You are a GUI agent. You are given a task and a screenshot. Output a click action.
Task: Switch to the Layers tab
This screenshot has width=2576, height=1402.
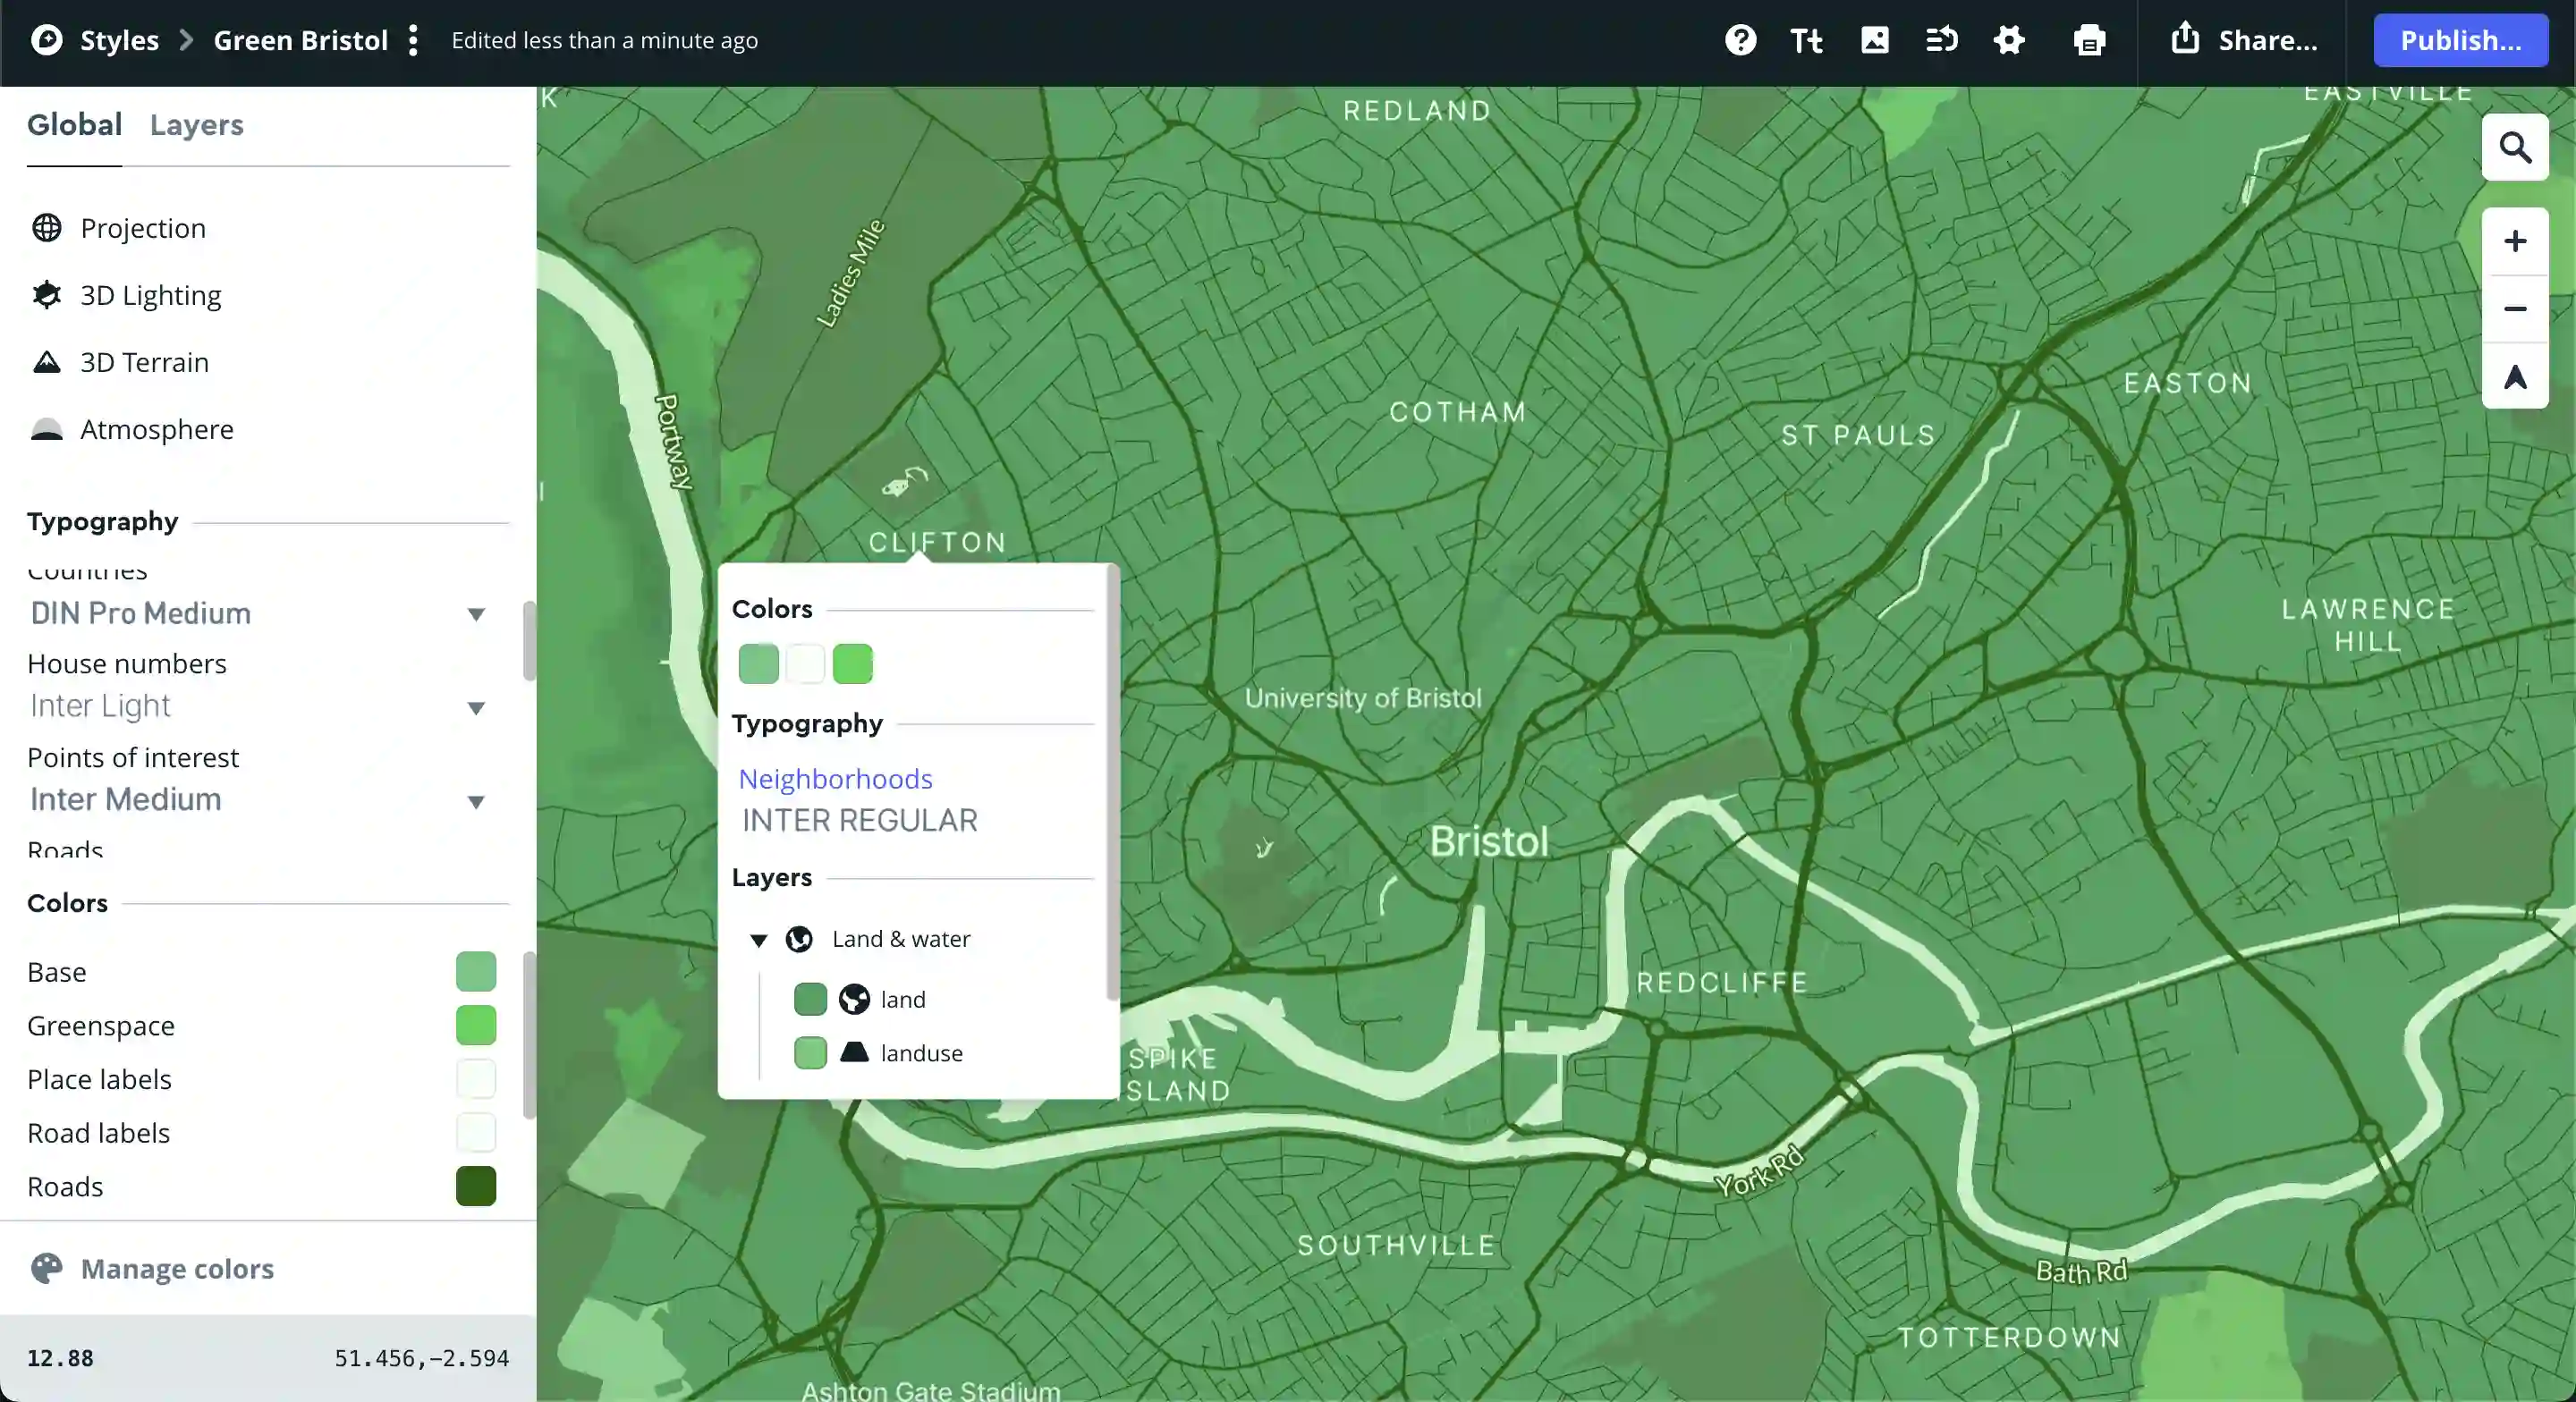click(197, 125)
